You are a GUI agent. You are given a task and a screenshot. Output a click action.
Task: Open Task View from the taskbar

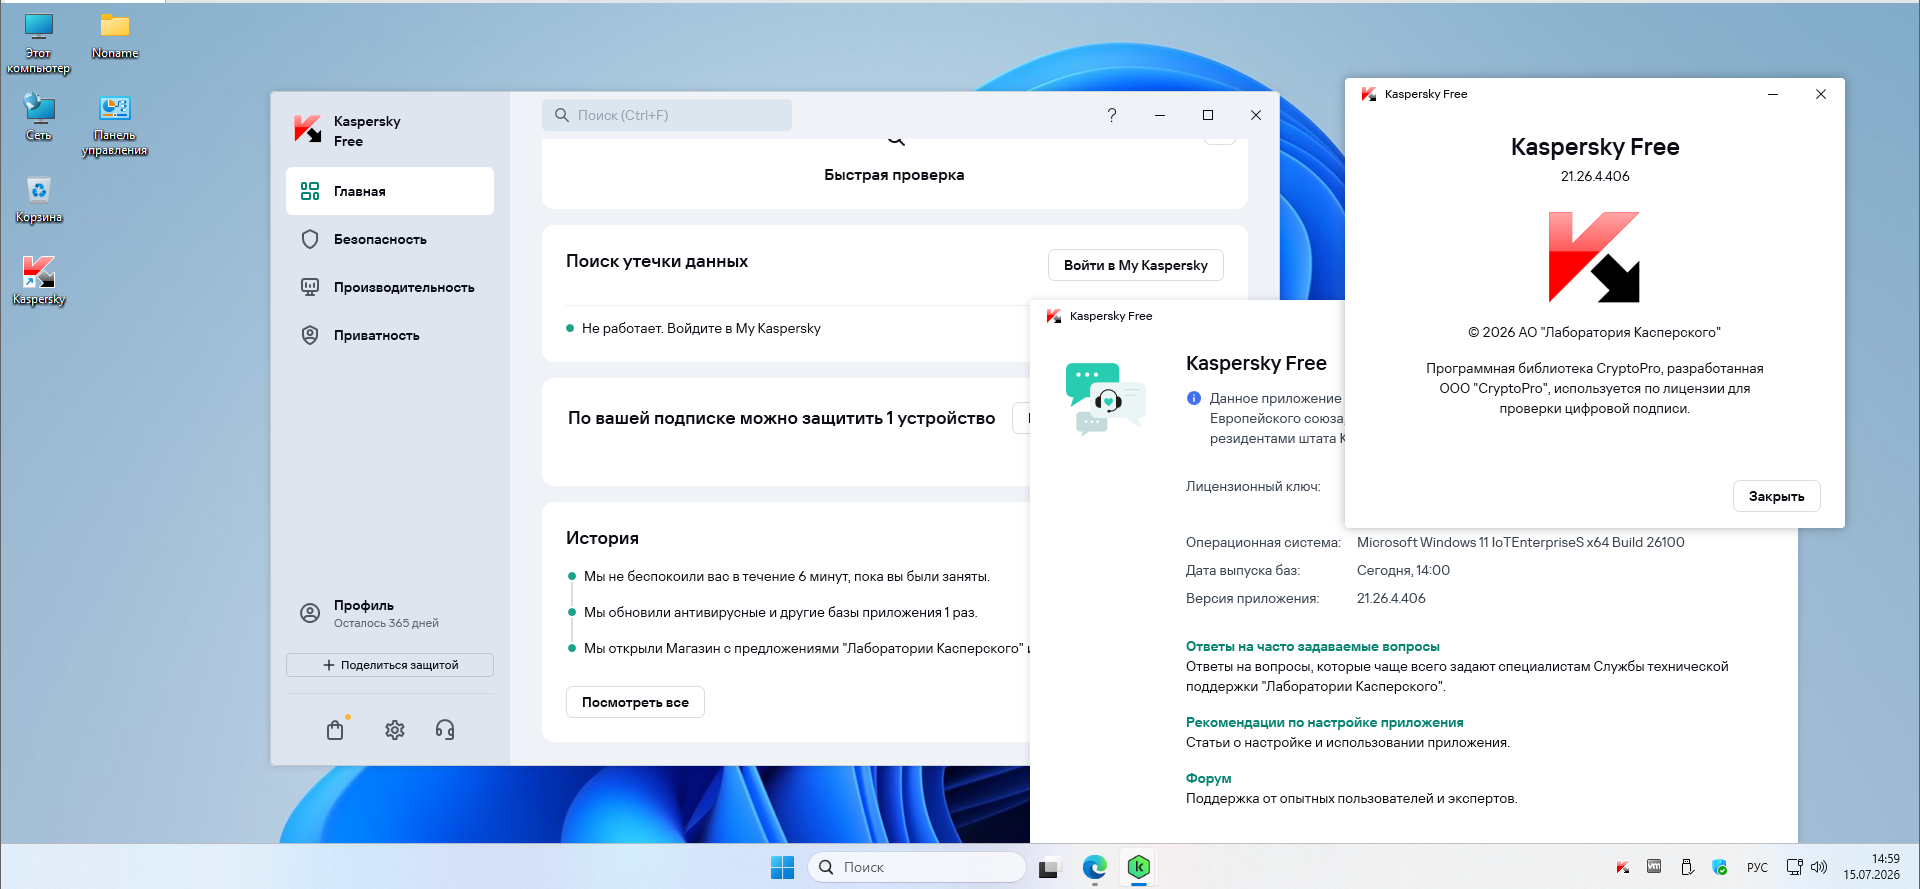tap(1048, 867)
